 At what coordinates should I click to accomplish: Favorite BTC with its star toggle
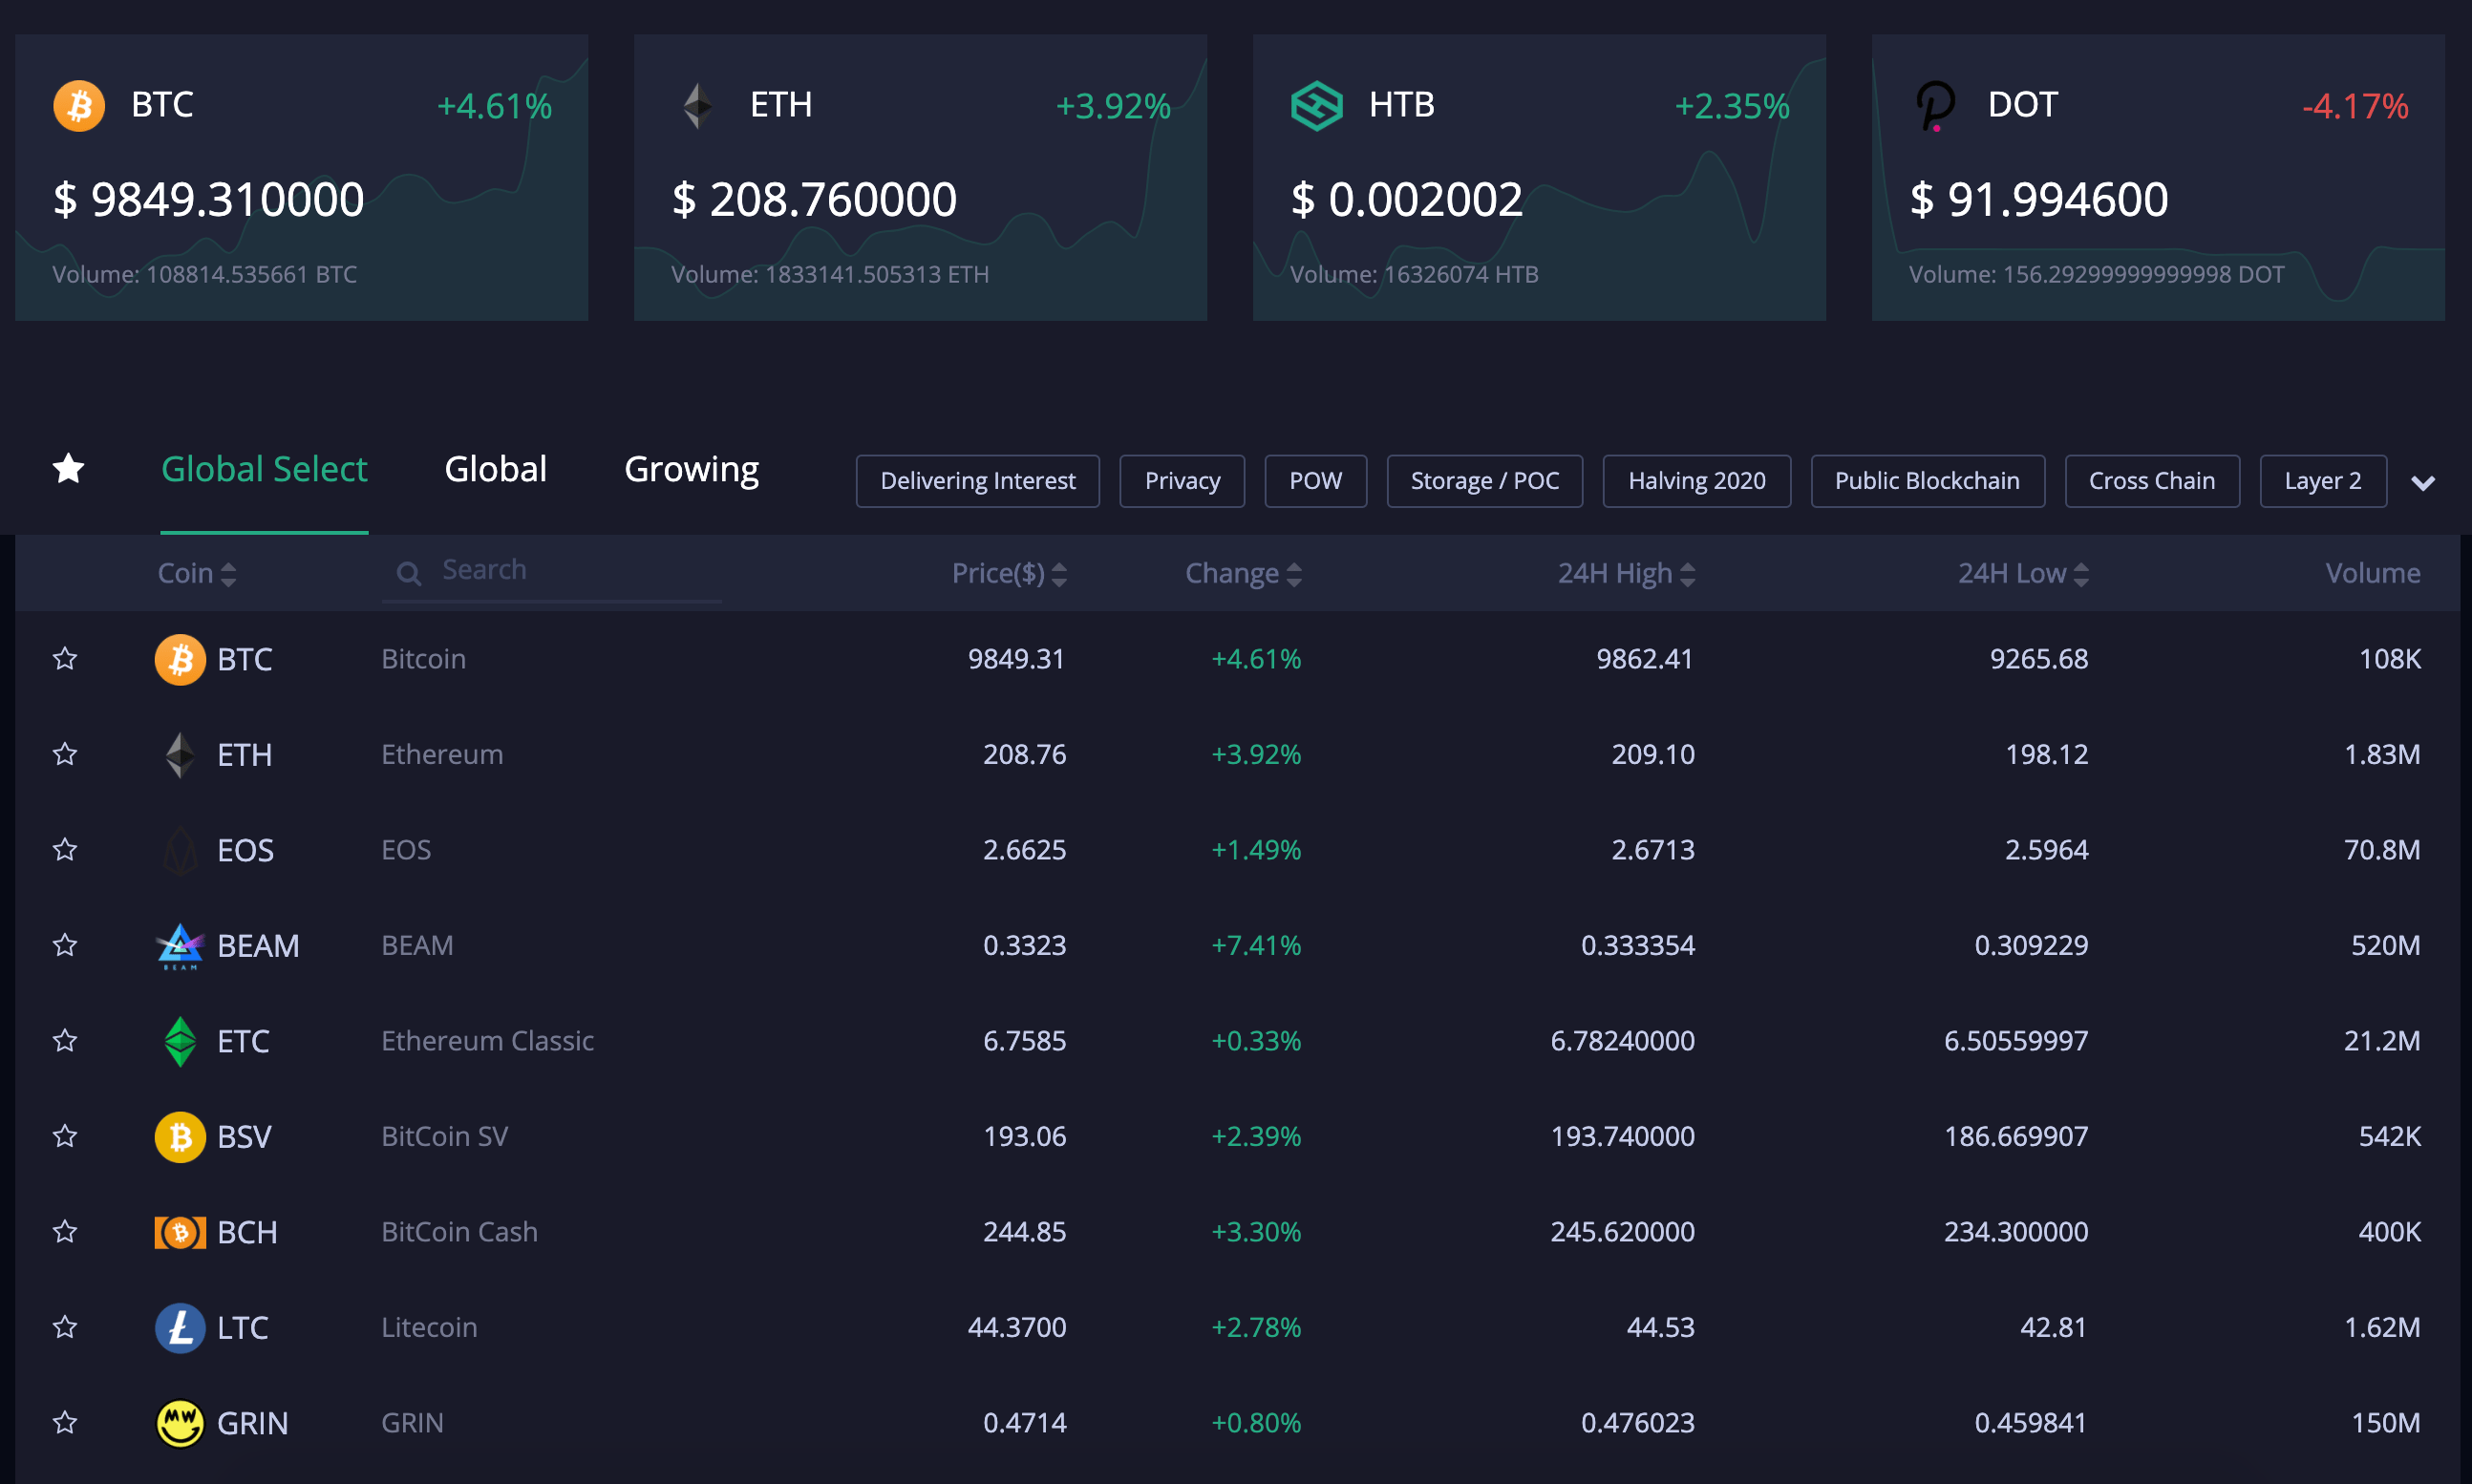pyautogui.click(x=65, y=658)
